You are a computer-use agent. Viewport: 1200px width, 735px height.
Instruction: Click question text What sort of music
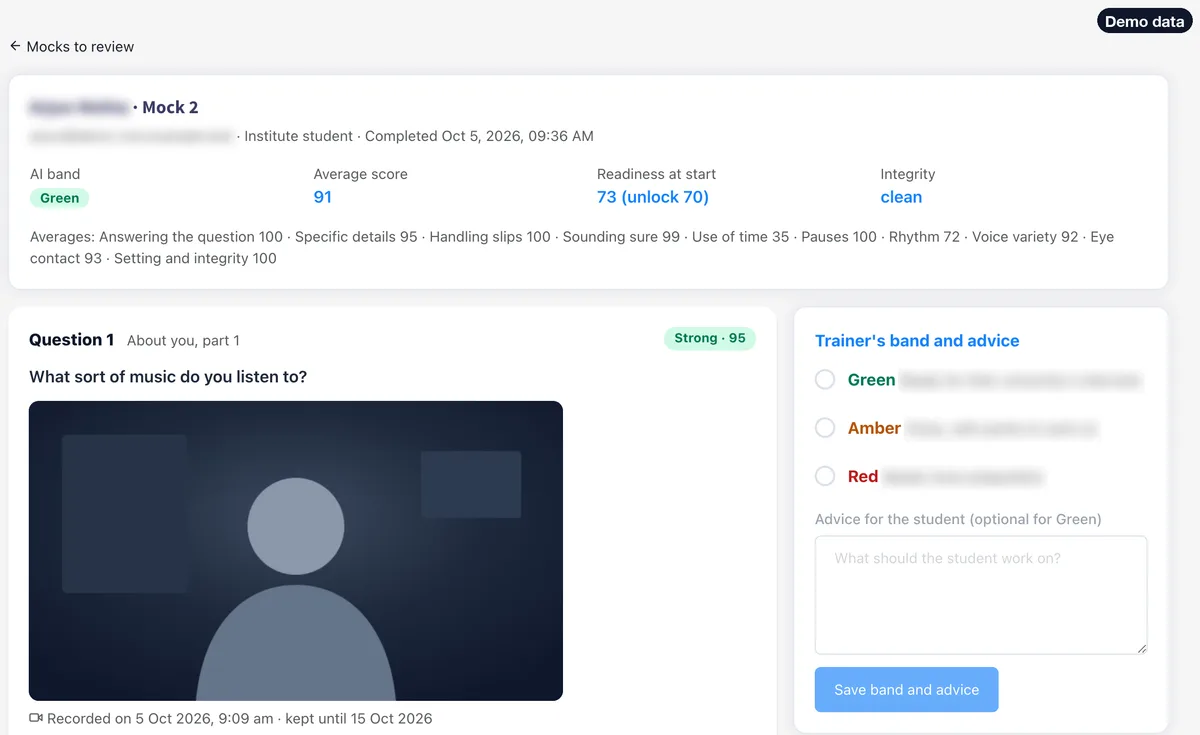(168, 377)
